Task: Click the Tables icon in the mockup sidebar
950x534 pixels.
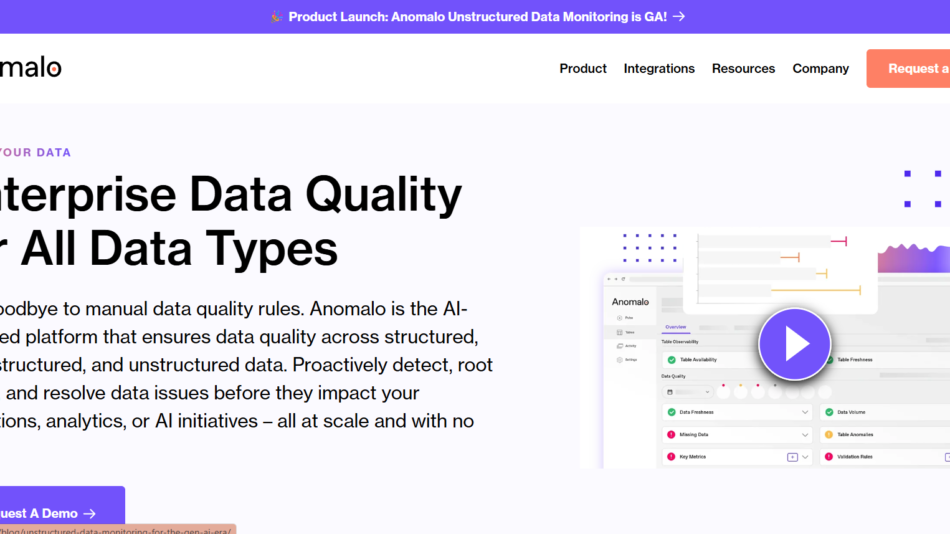Action: pyautogui.click(x=620, y=332)
